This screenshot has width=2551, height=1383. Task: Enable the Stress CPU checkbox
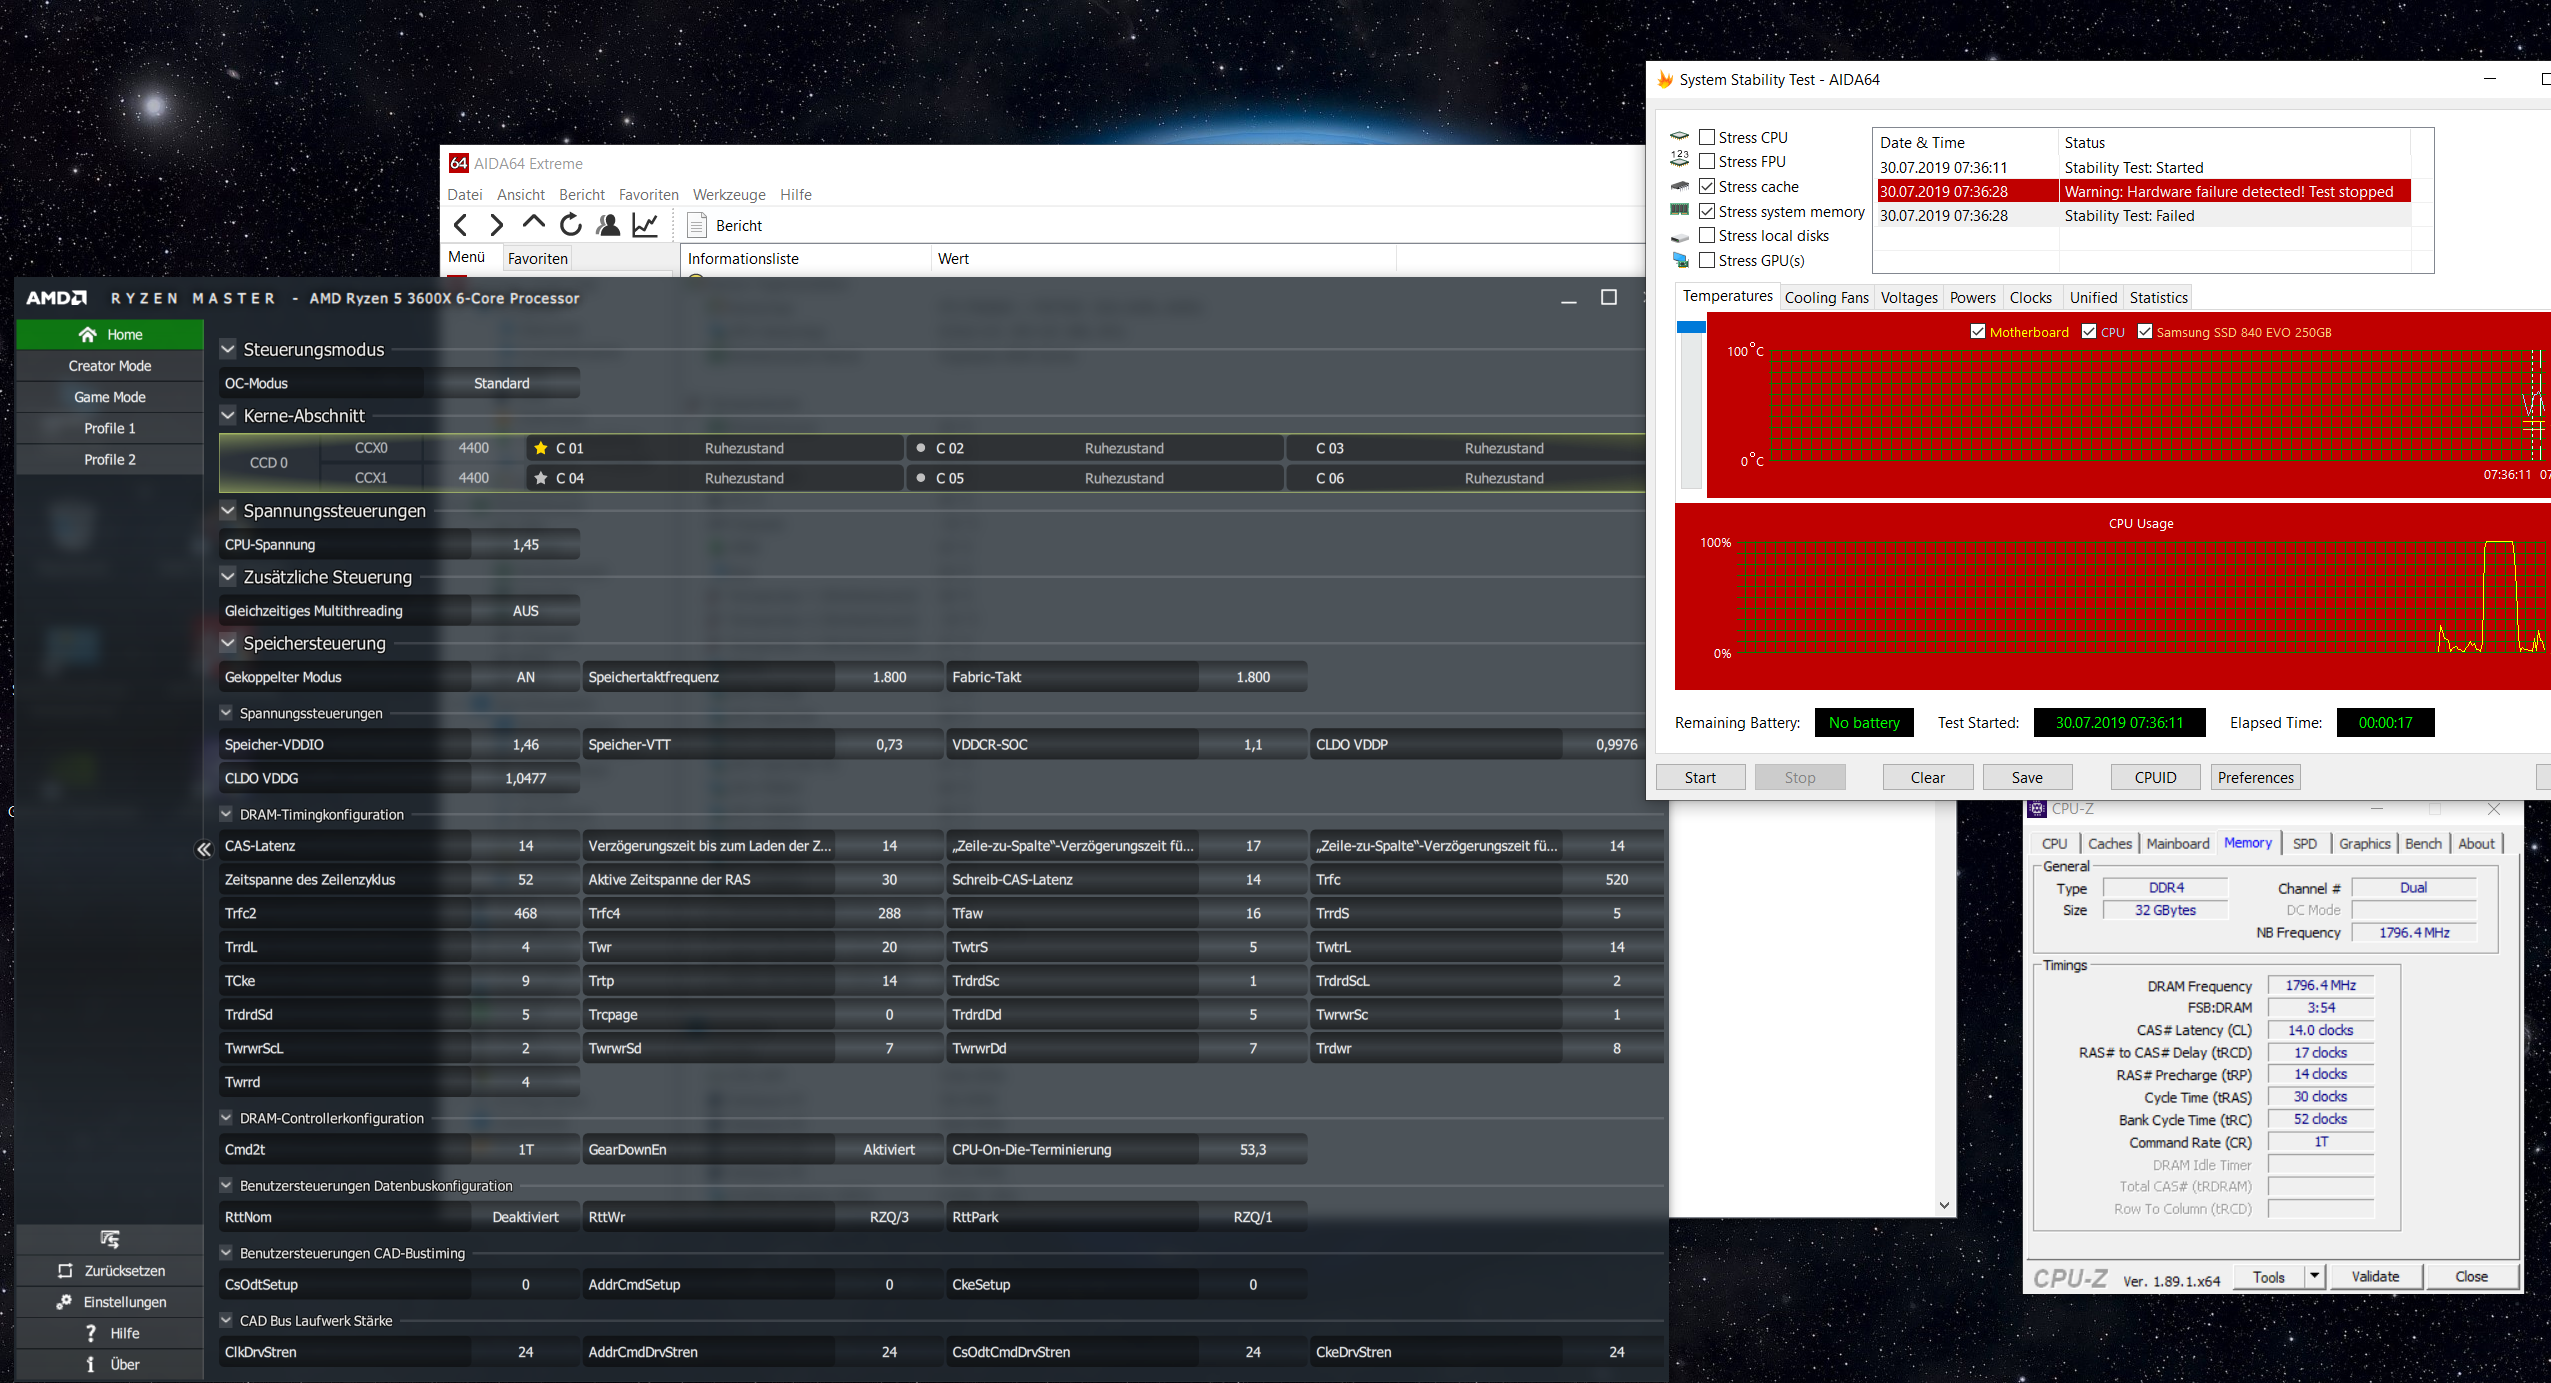[x=1707, y=137]
